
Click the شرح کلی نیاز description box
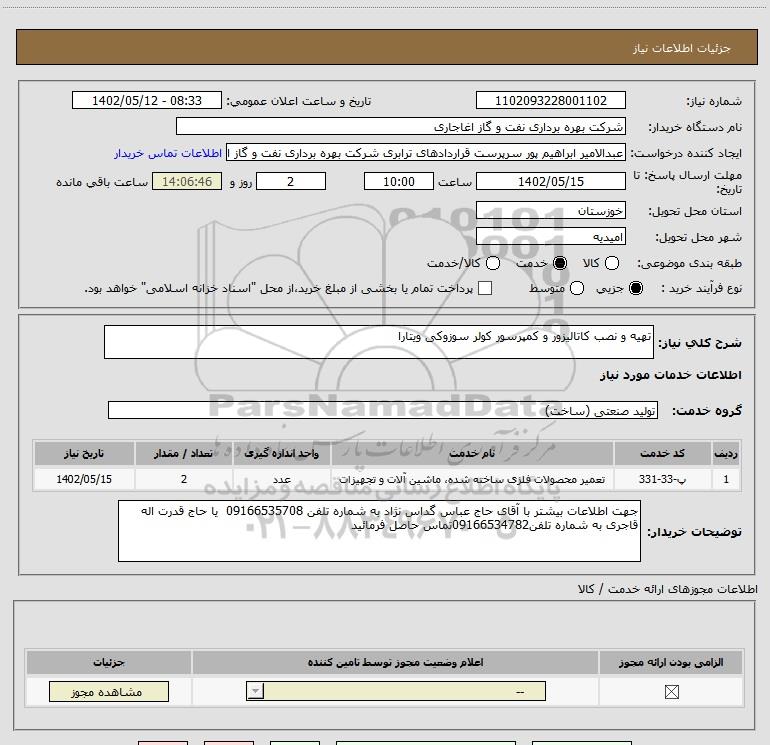click(x=379, y=342)
